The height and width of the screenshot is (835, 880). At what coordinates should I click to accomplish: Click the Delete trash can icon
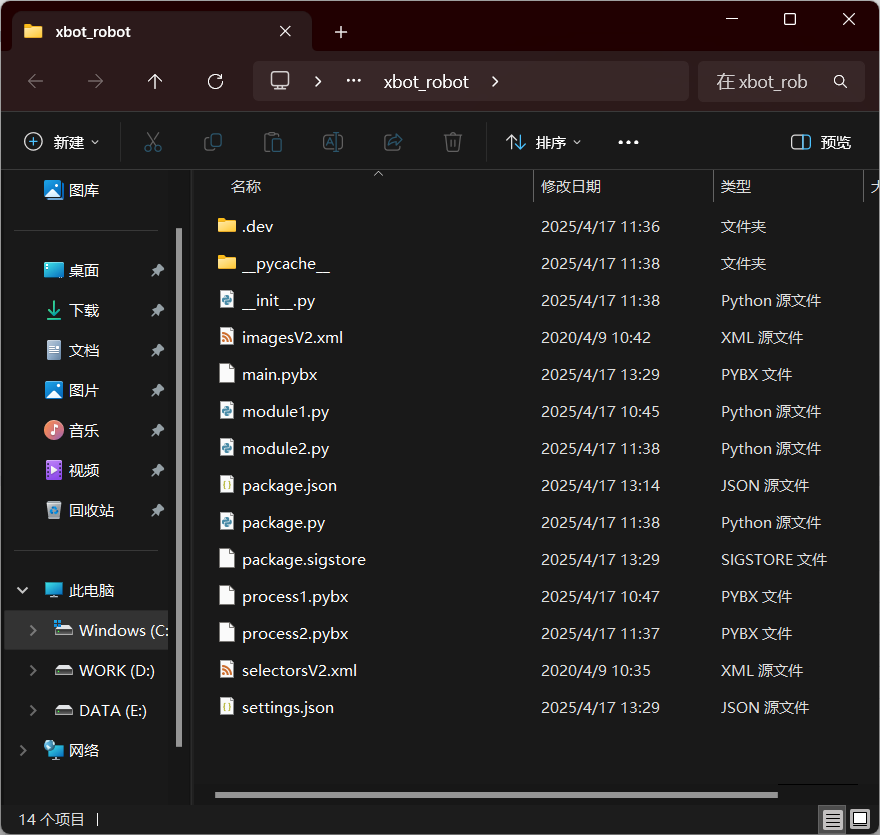click(453, 142)
